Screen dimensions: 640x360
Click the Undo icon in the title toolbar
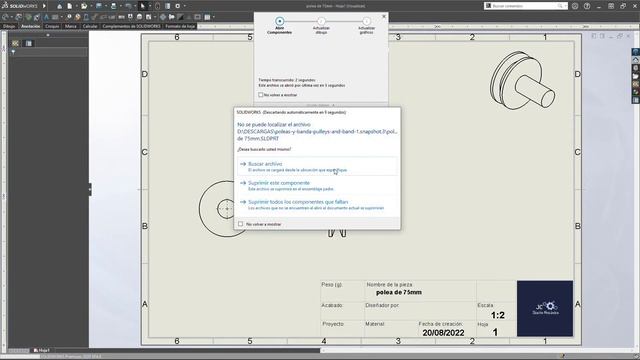coord(128,6)
